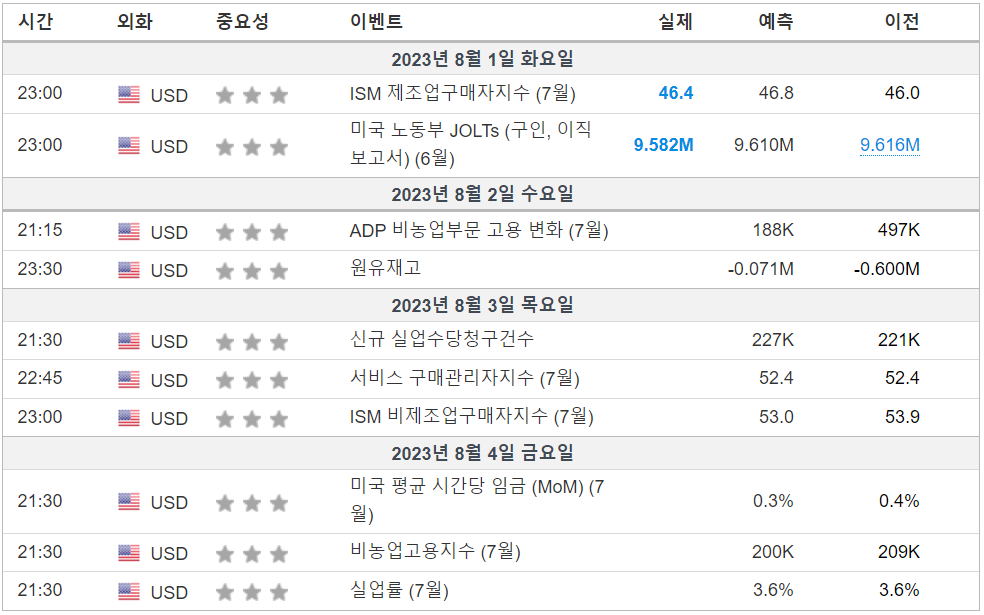The width and height of the screenshot is (984, 615).
Task: Click the 시간 column header
Action: coord(36,21)
